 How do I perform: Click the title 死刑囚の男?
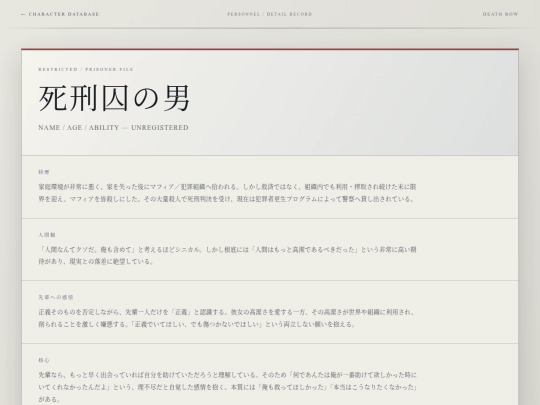pos(114,98)
